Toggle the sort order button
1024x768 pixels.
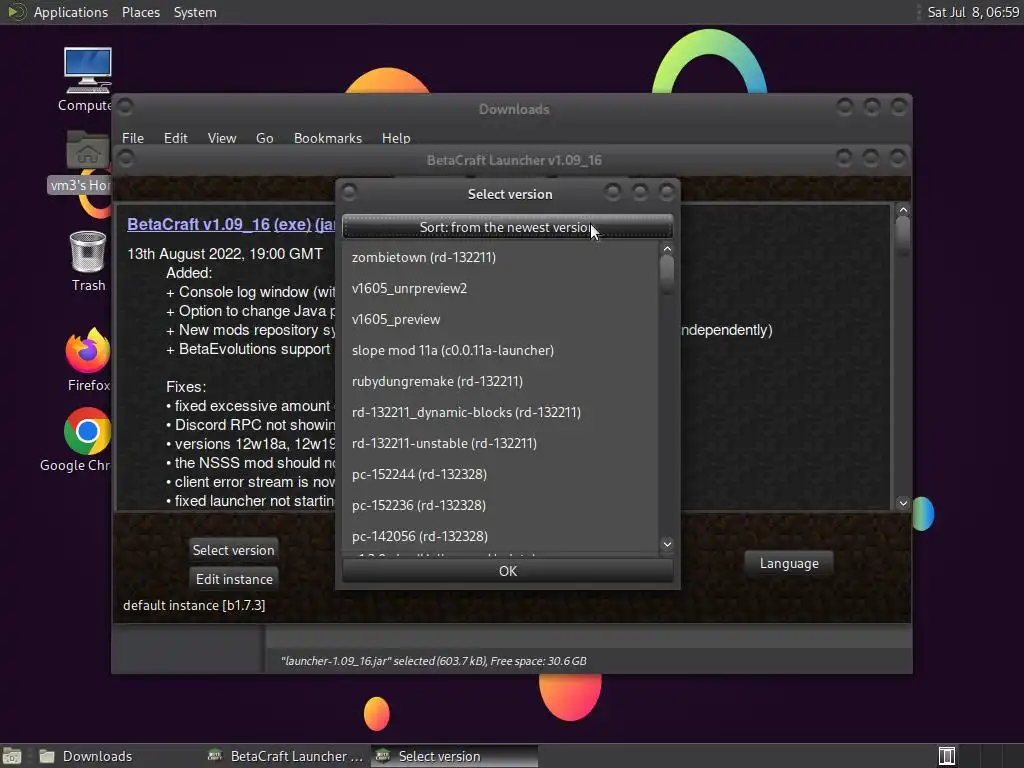pyautogui.click(x=507, y=227)
